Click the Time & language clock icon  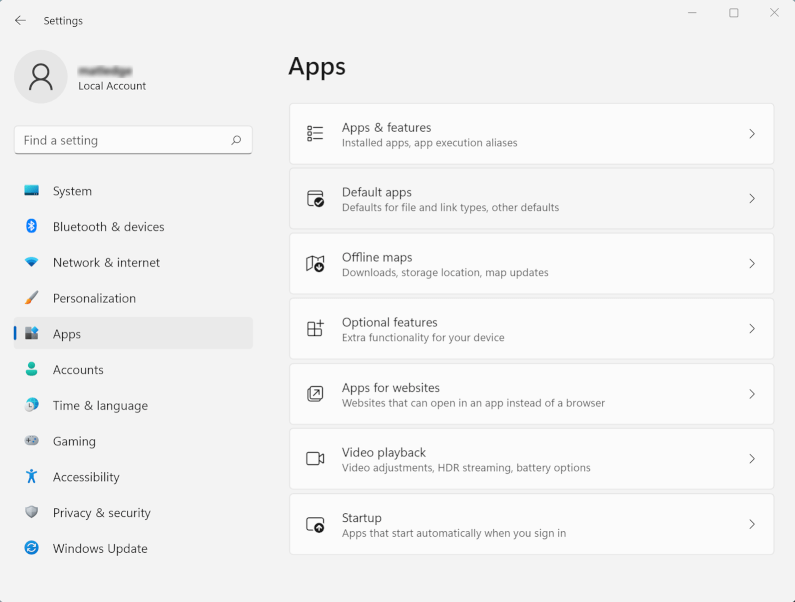tap(31, 405)
